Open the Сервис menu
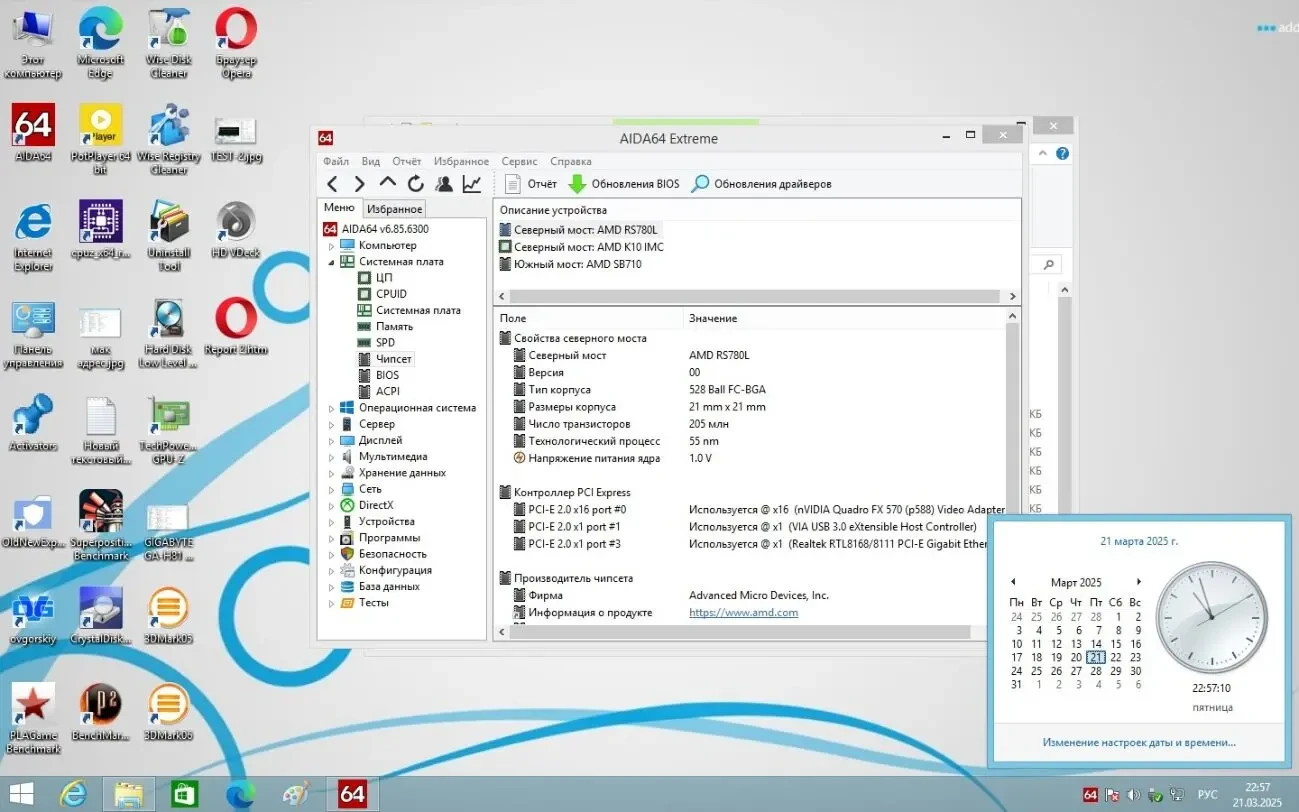The width and height of the screenshot is (1299, 812). tap(519, 161)
